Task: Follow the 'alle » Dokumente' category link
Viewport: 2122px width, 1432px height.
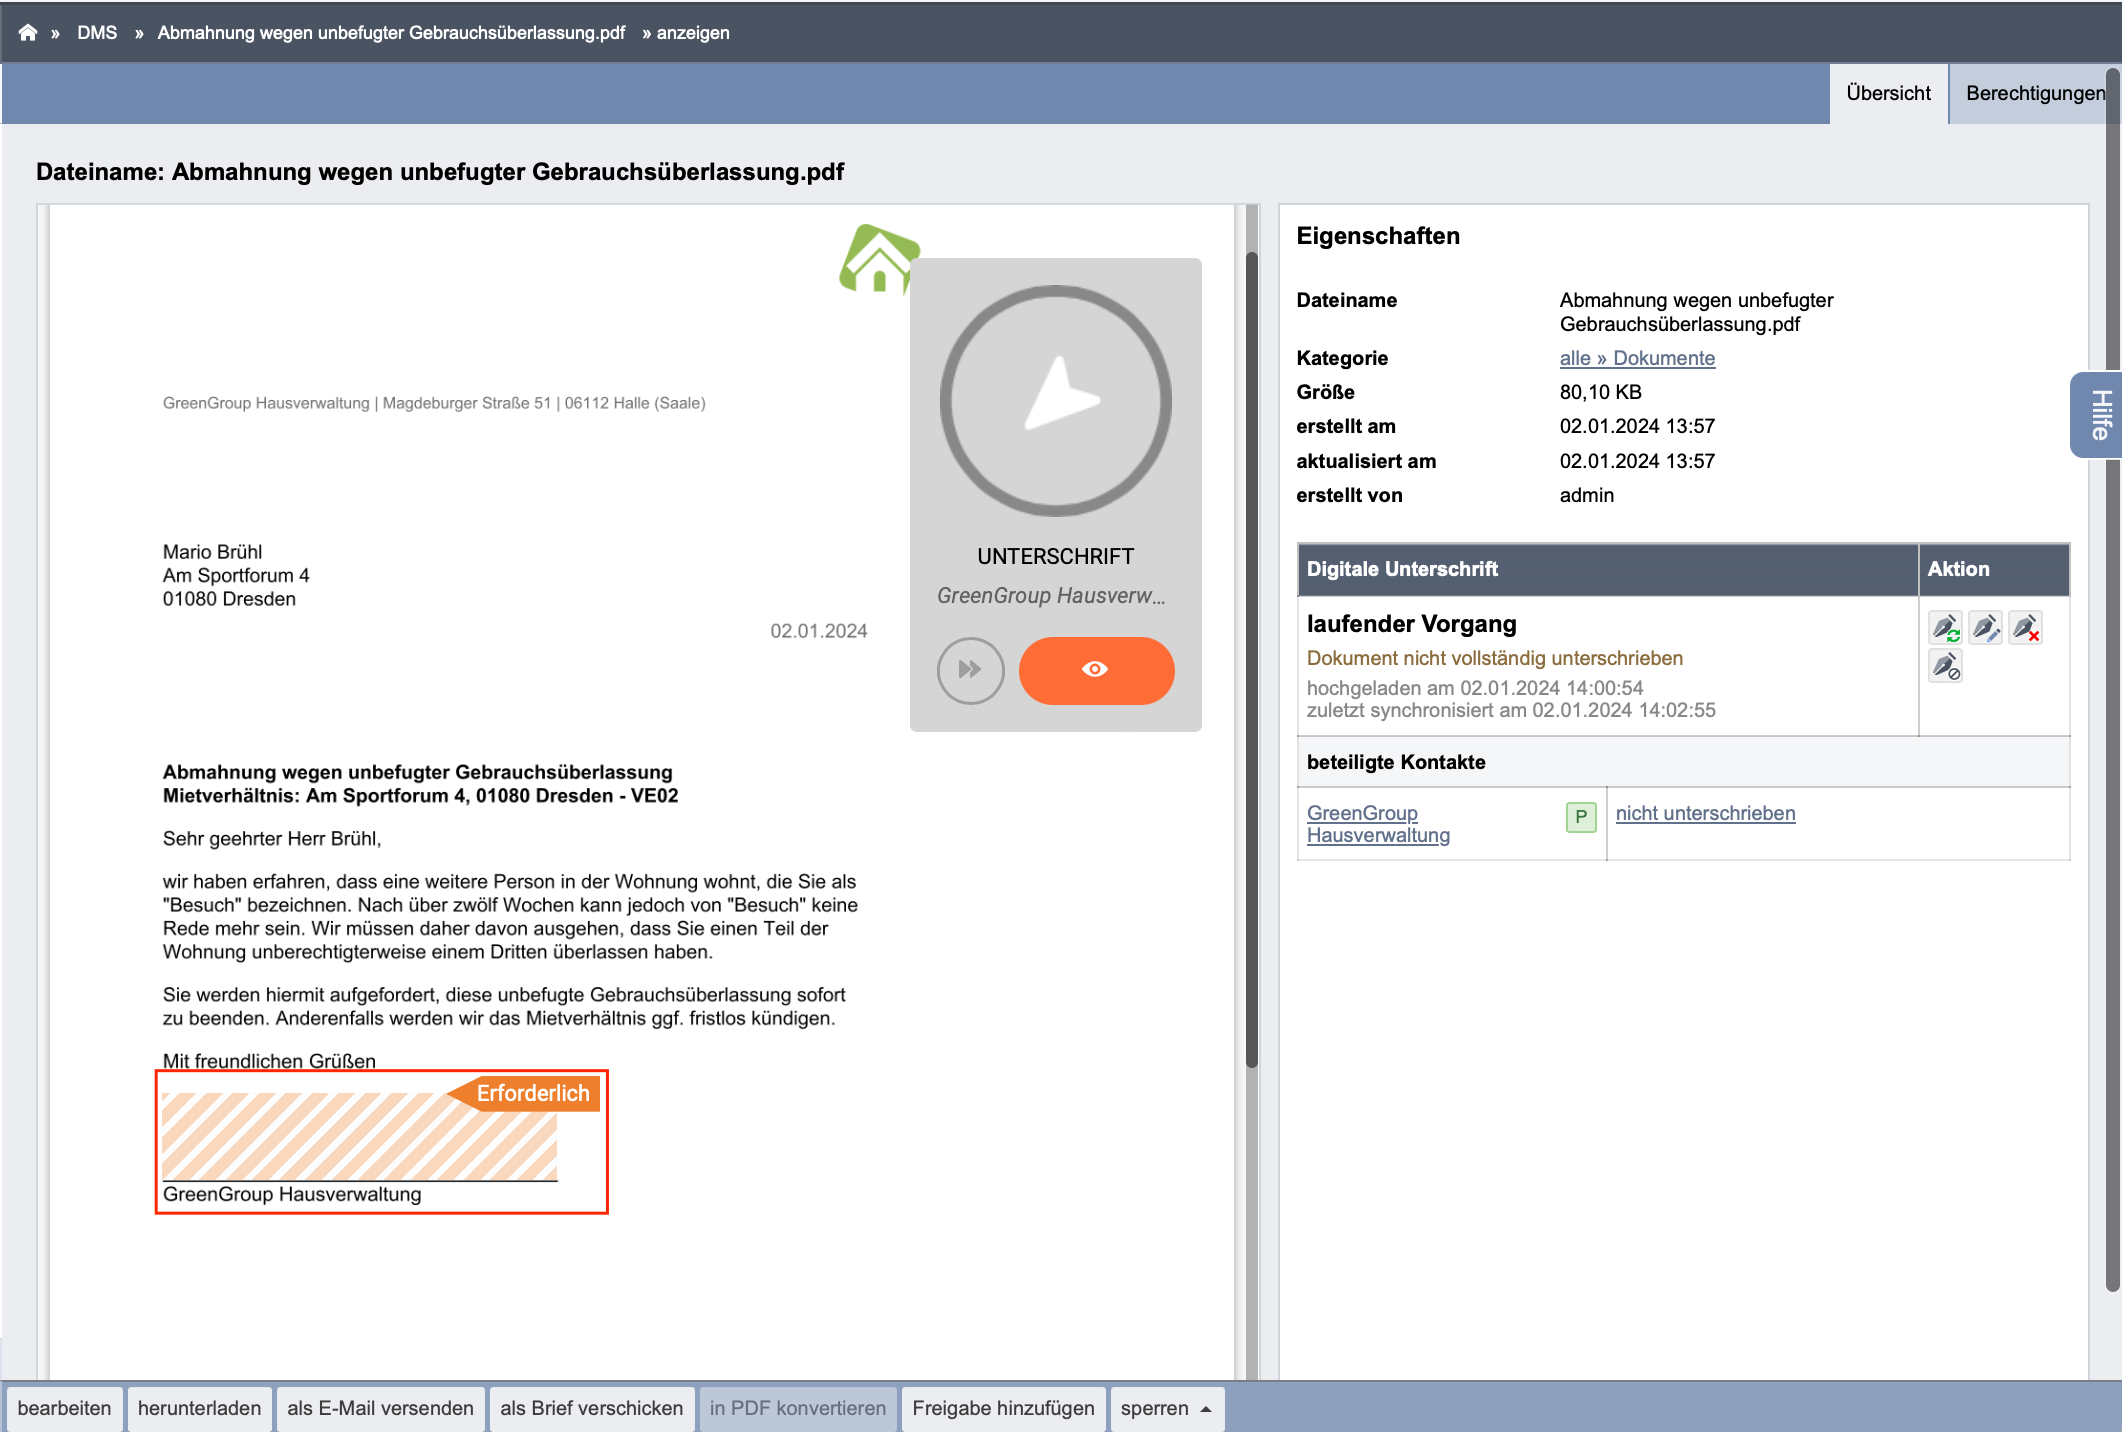Action: tap(1637, 358)
